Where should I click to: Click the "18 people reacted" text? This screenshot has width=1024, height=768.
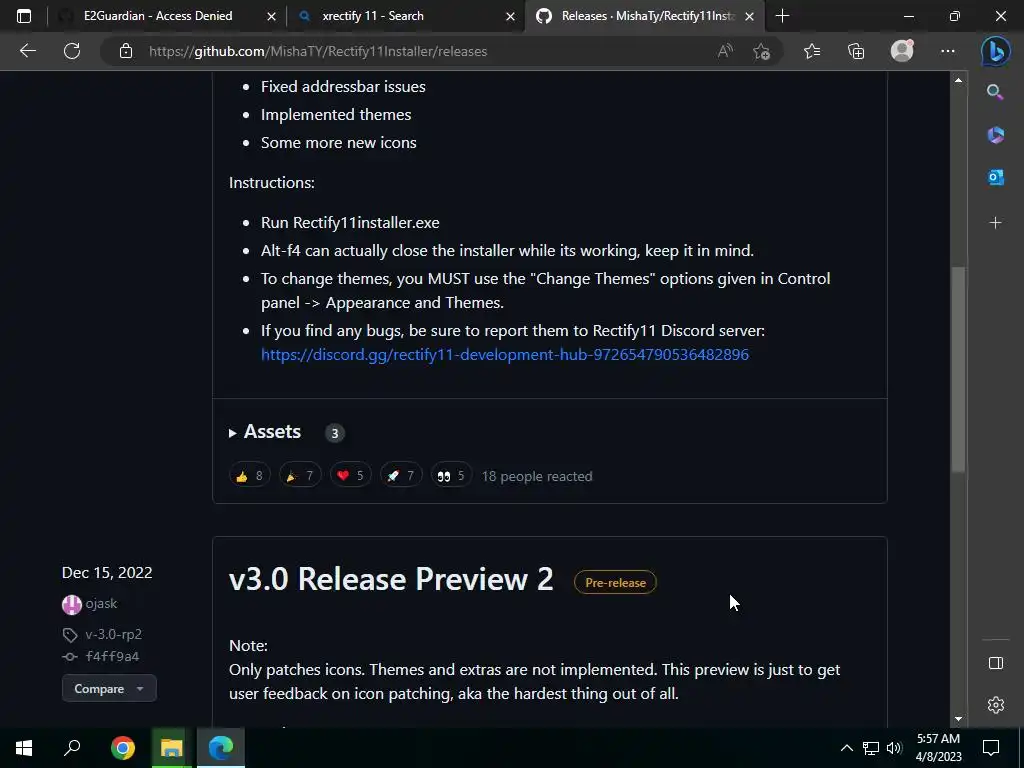point(537,476)
